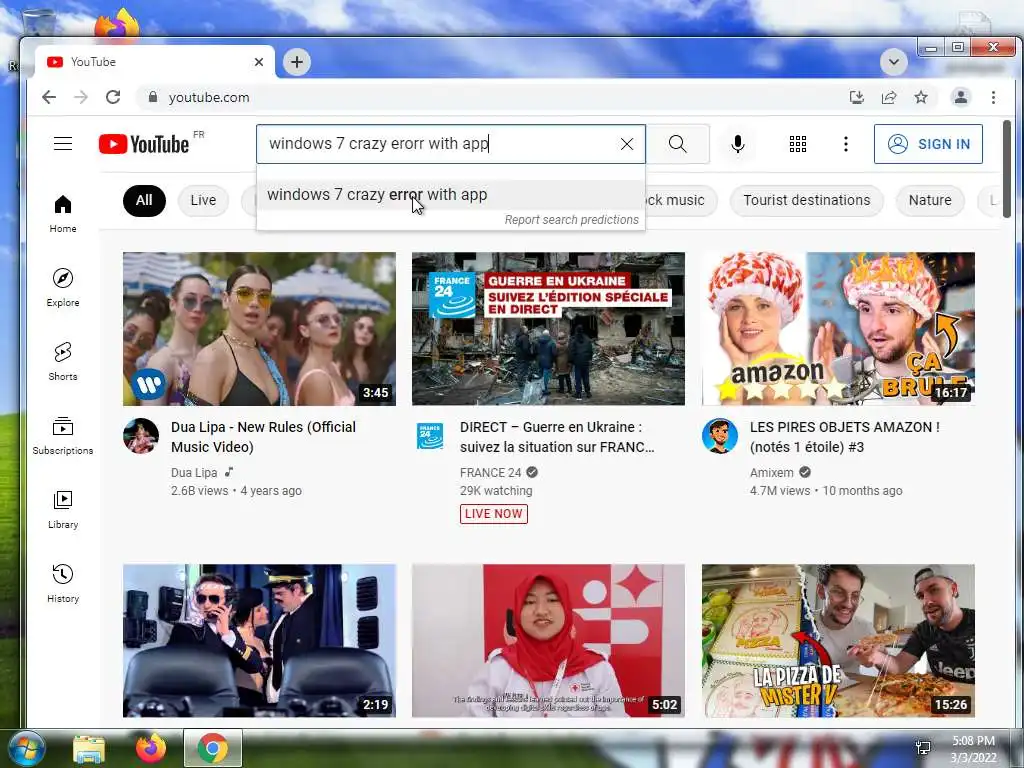Image resolution: width=1024 pixels, height=768 pixels.
Task: Open Shorts in the sidebar
Action: click(63, 362)
